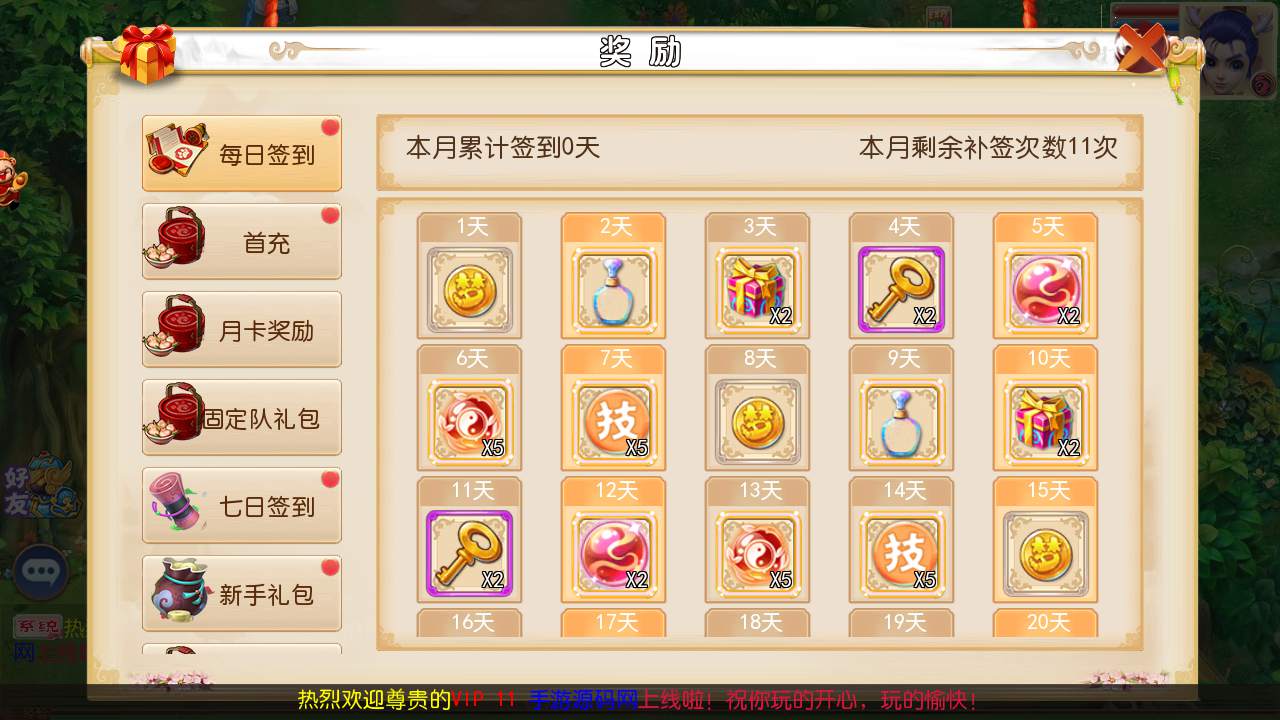This screenshot has width=1280, height=720.
Task: Select the day 15 gold coin reward
Action: pos(1045,553)
